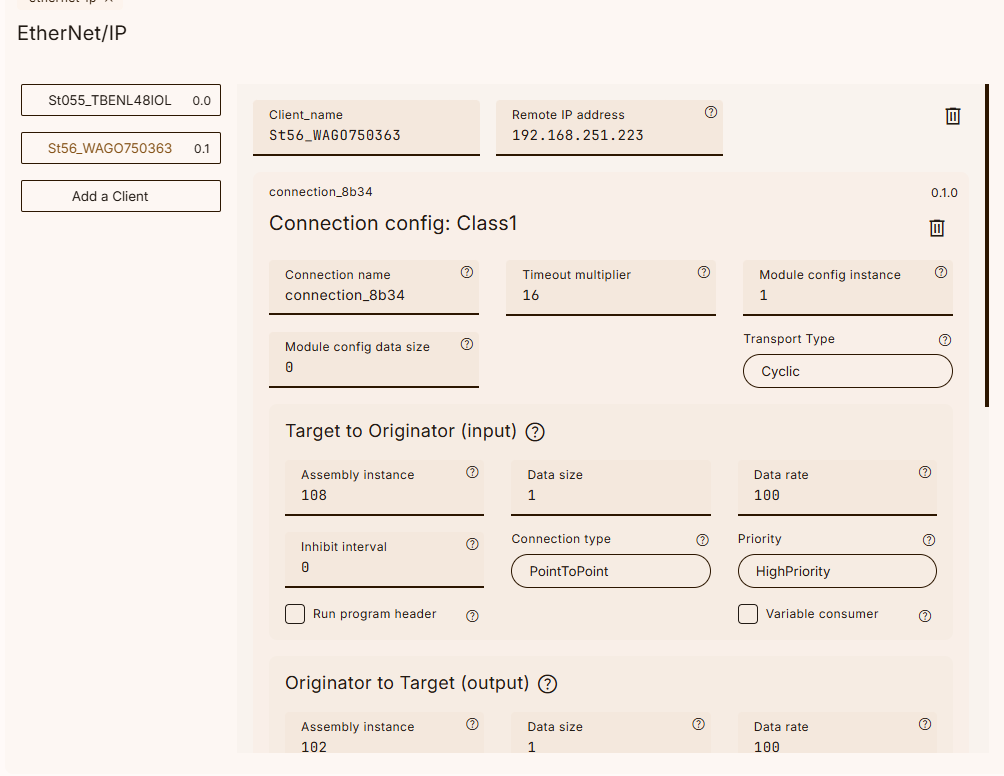Open help icon for Remote IP address

pos(711,113)
